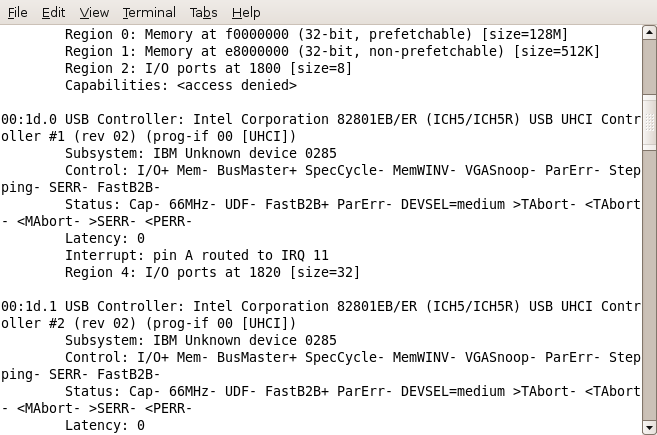Open the Terminal menu
657x435 pixels.
[x=149, y=13]
